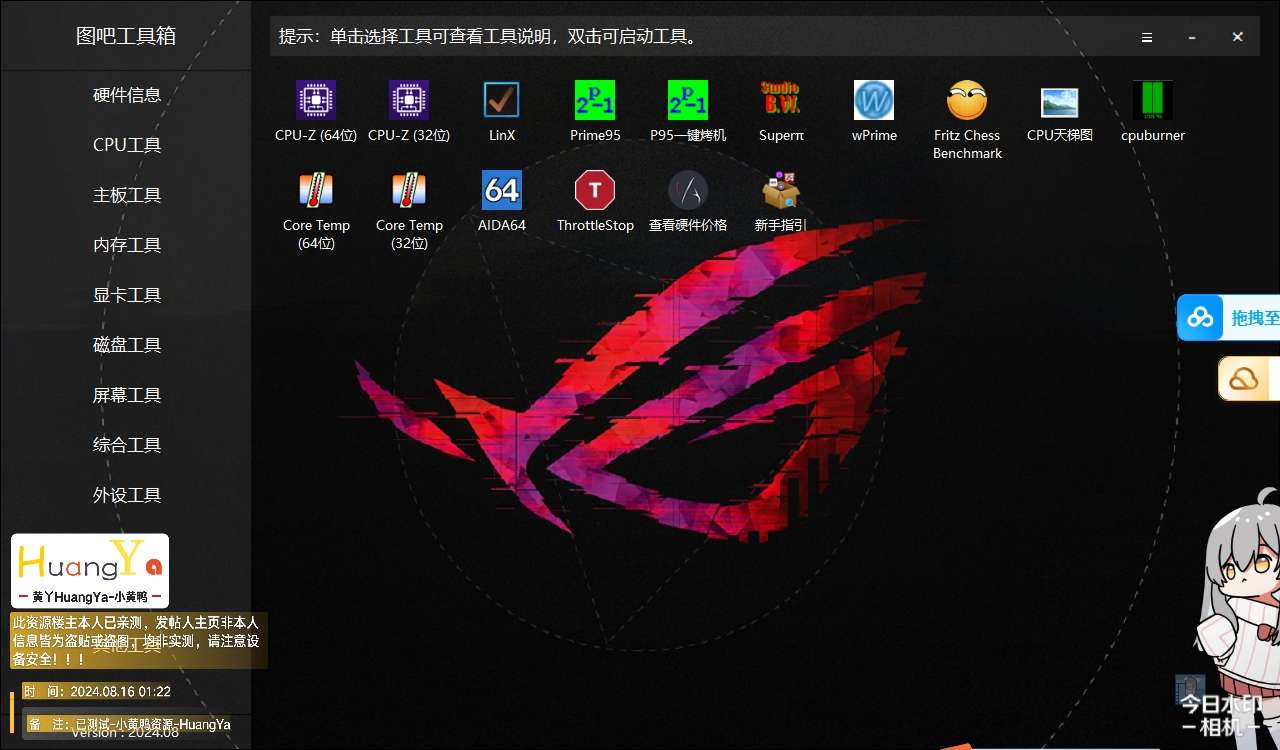Select the ThrottleStop icon
This screenshot has height=750, width=1280.
[x=595, y=190]
